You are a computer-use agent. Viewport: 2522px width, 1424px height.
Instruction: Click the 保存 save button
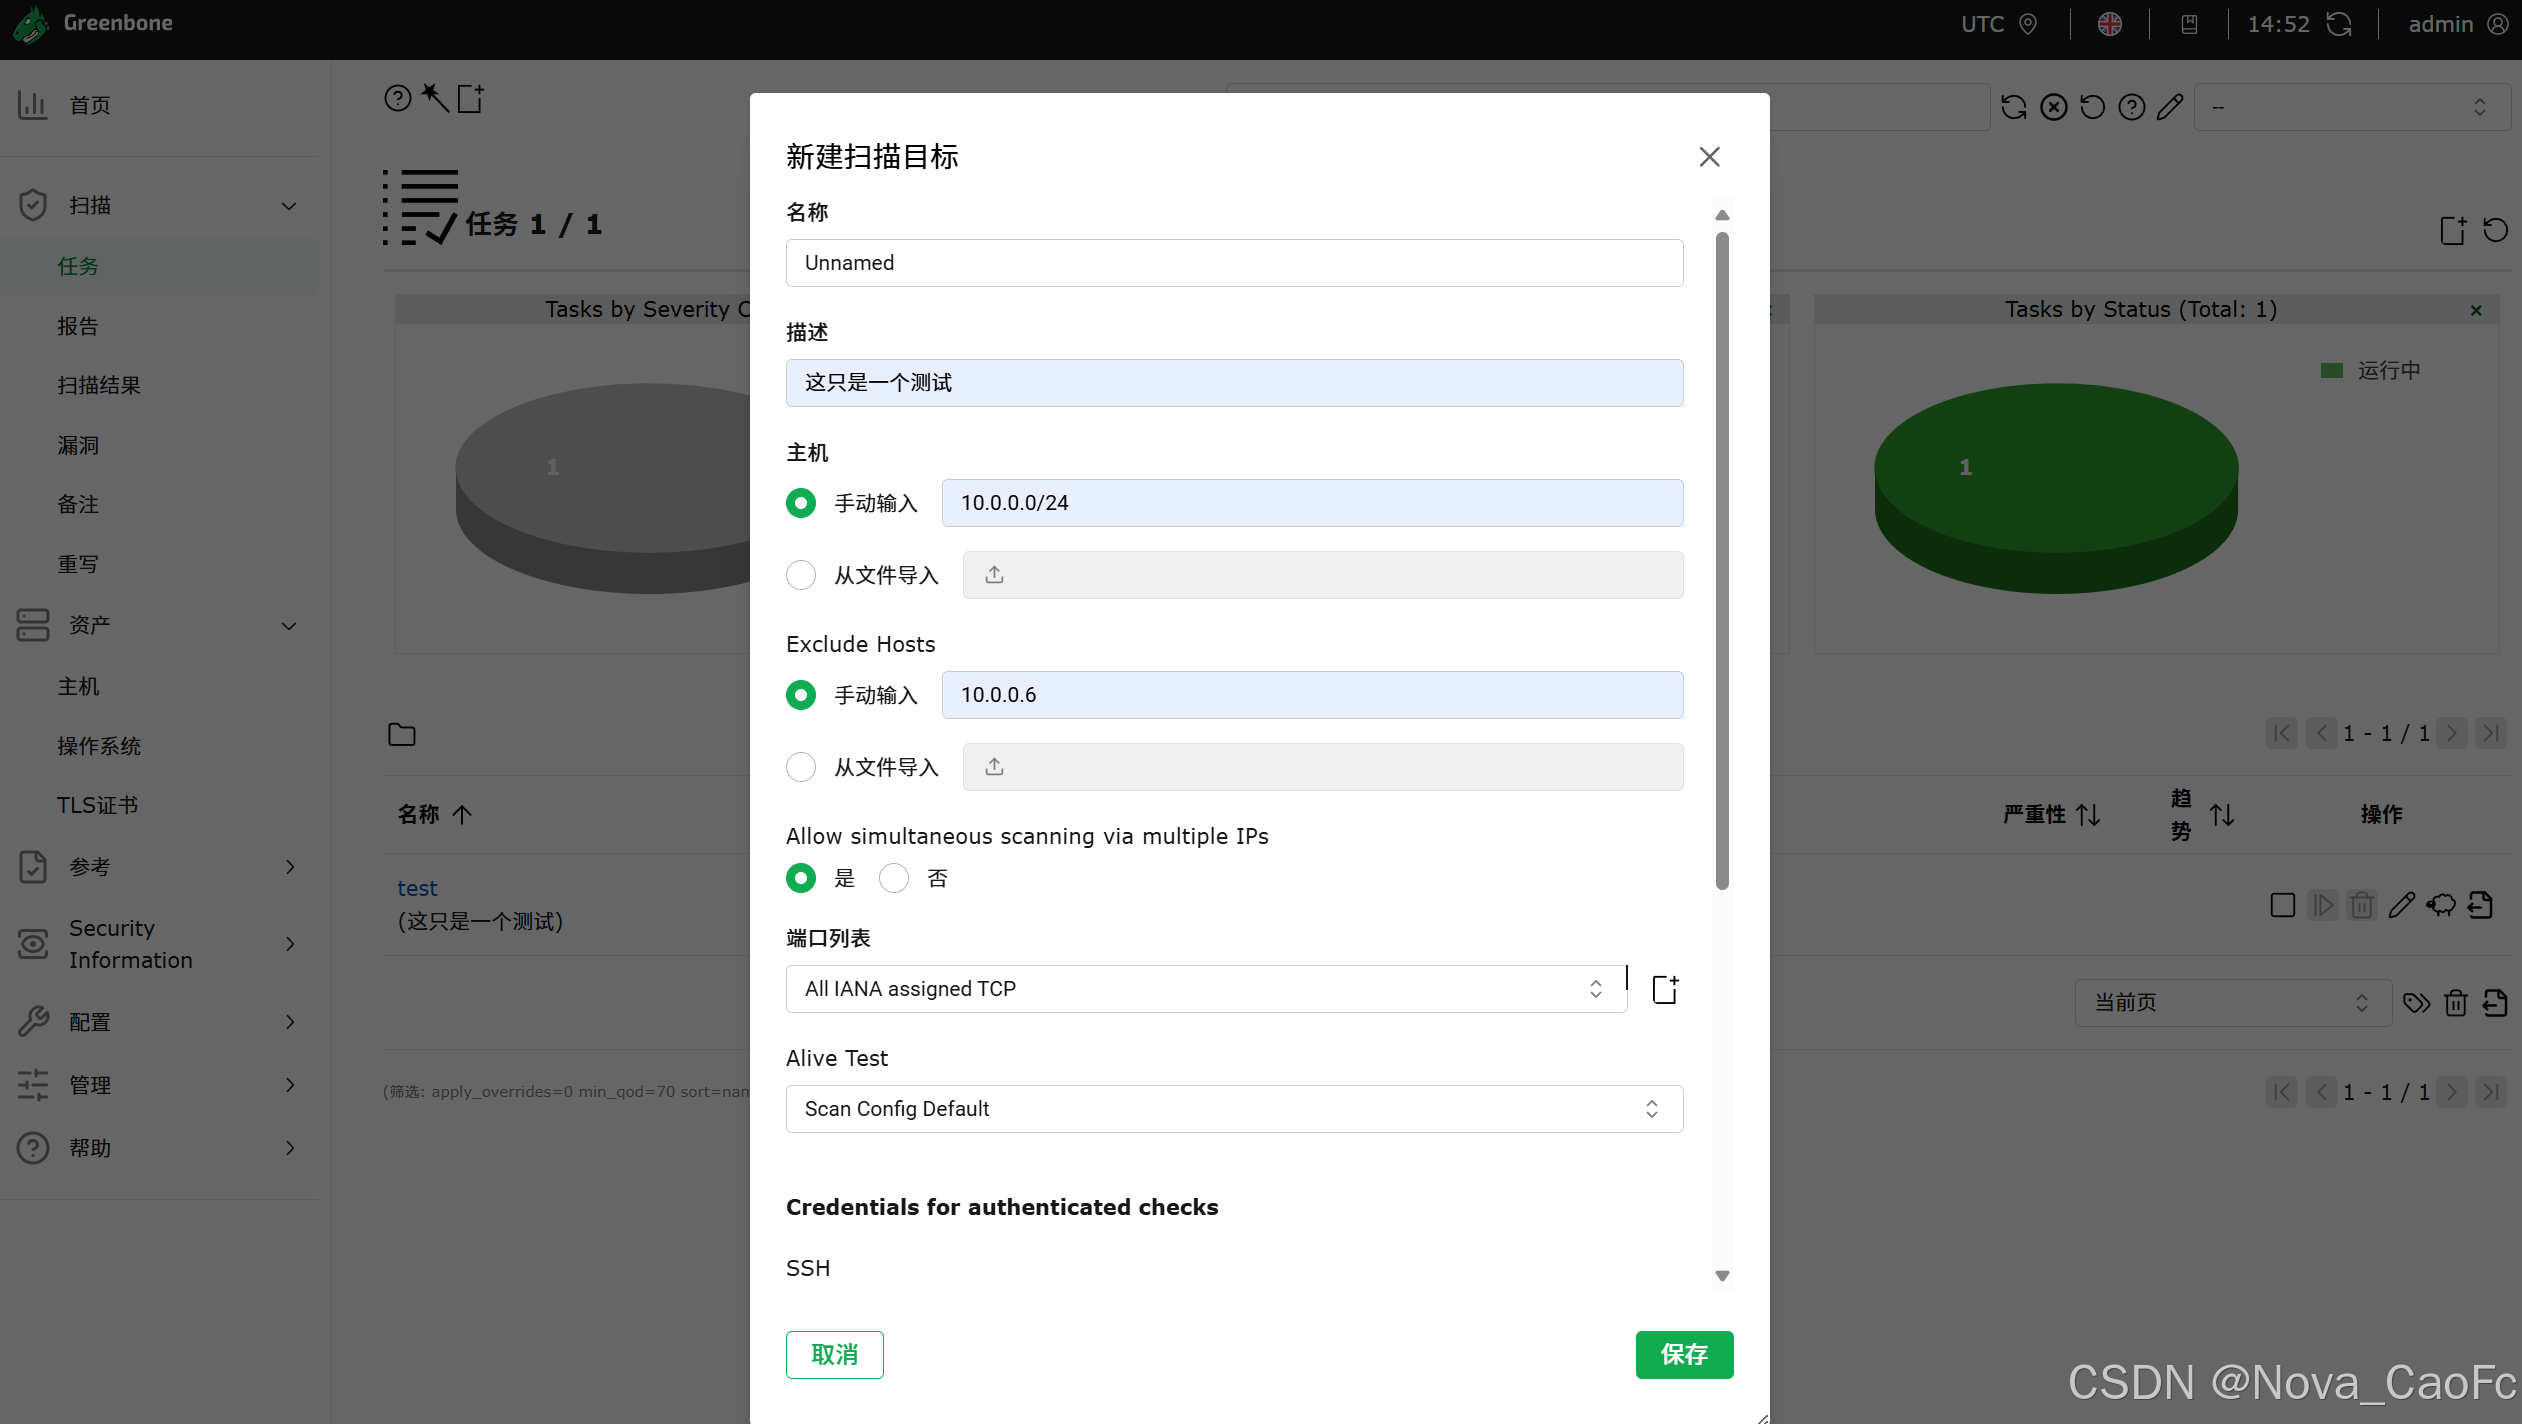pyautogui.click(x=1684, y=1355)
